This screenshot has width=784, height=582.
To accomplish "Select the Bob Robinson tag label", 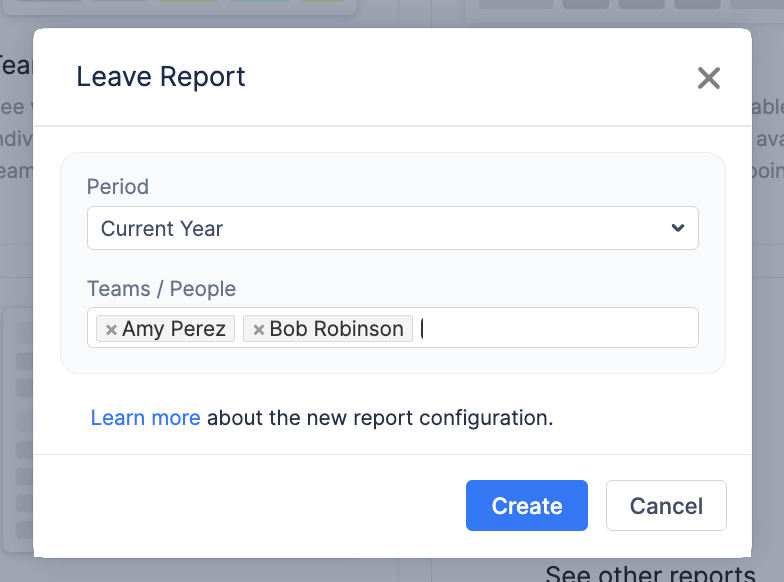I will click(x=337, y=329).
